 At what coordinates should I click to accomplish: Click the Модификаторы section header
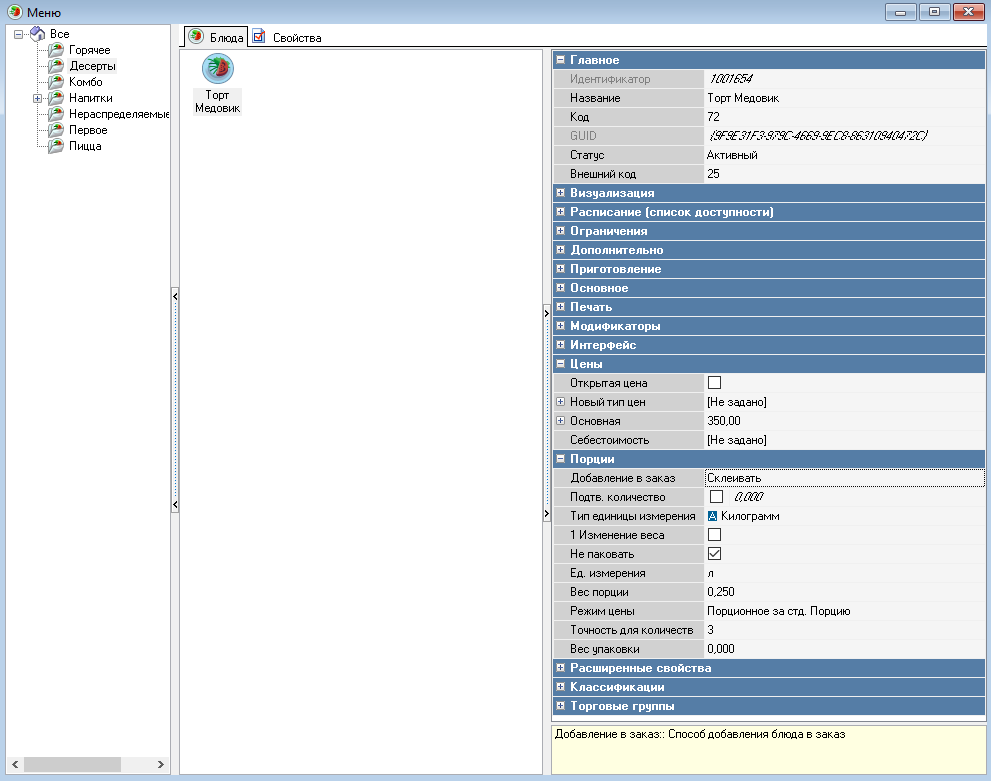(614, 326)
